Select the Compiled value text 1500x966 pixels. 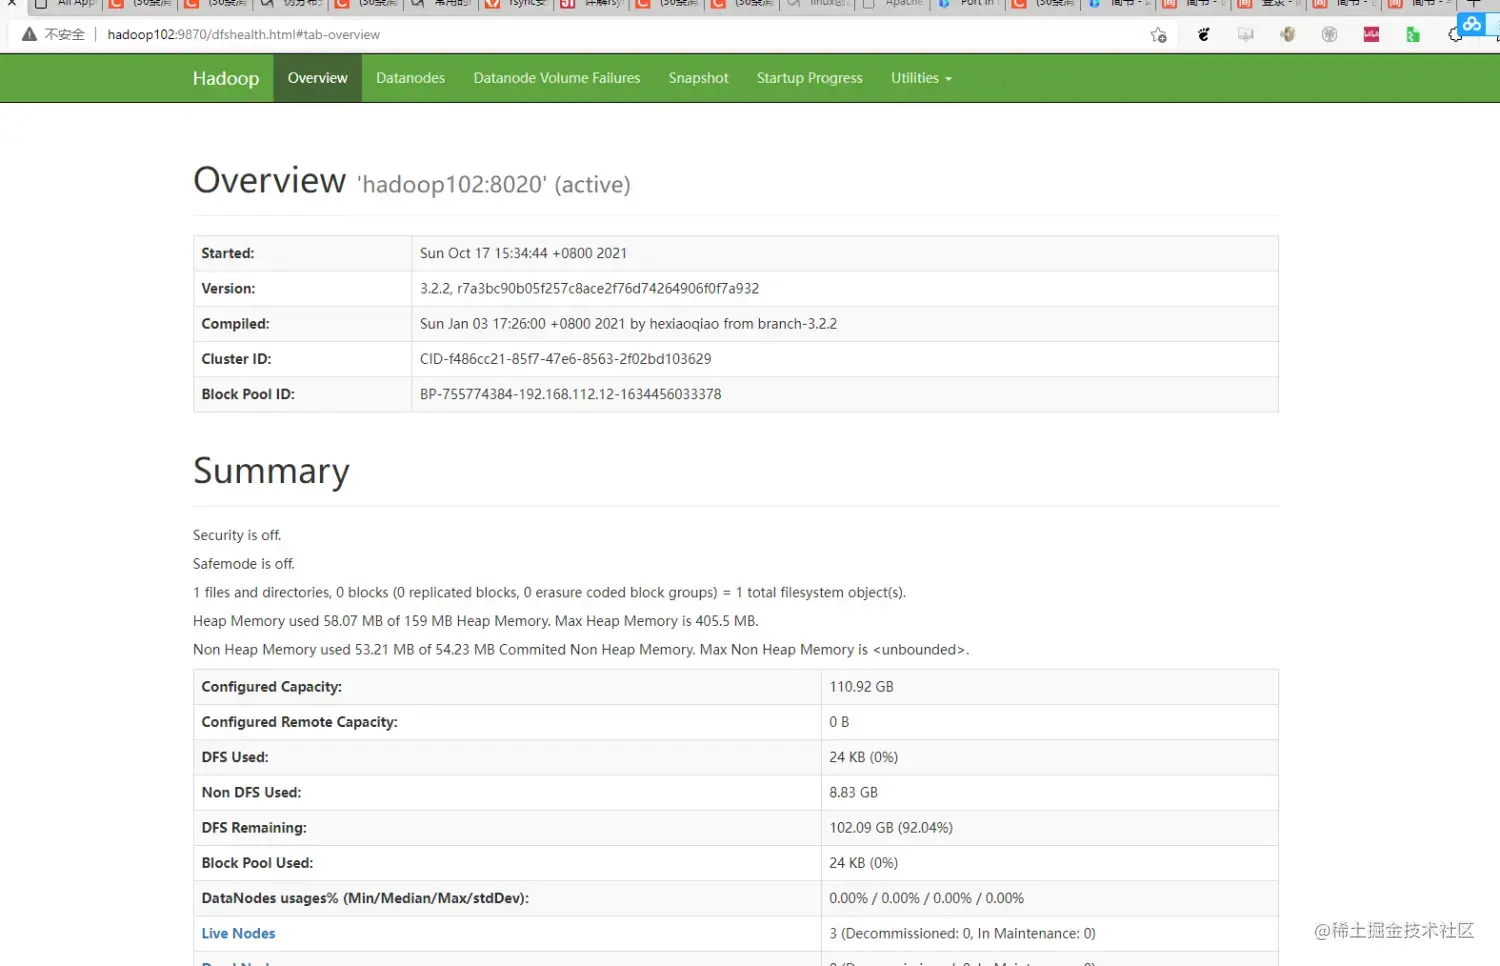click(628, 324)
